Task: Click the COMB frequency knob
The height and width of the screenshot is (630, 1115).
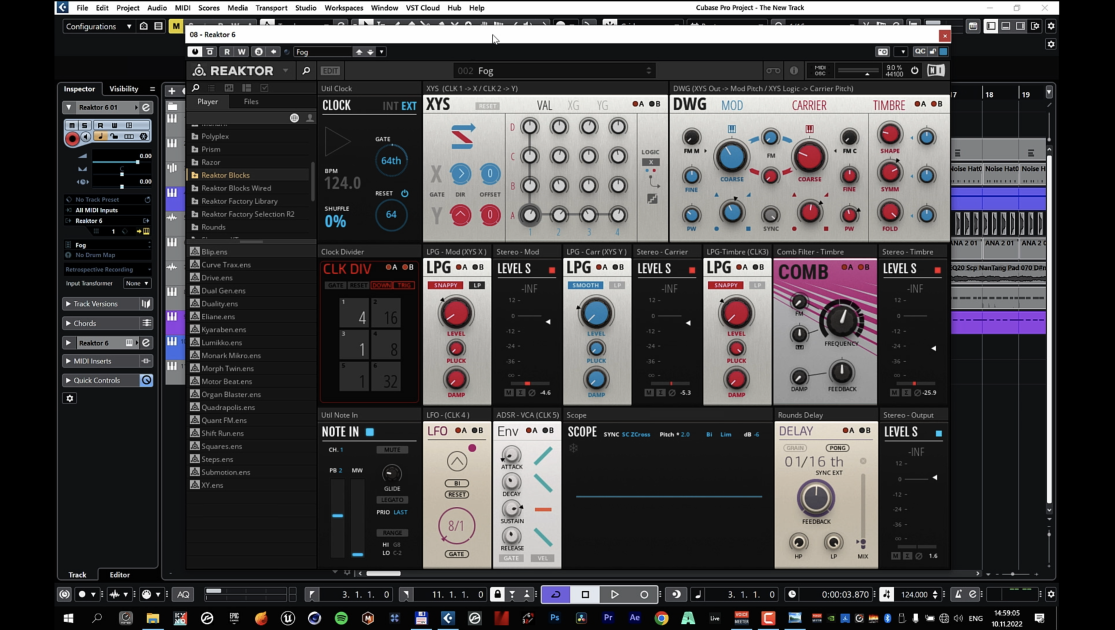Action: coord(841,319)
